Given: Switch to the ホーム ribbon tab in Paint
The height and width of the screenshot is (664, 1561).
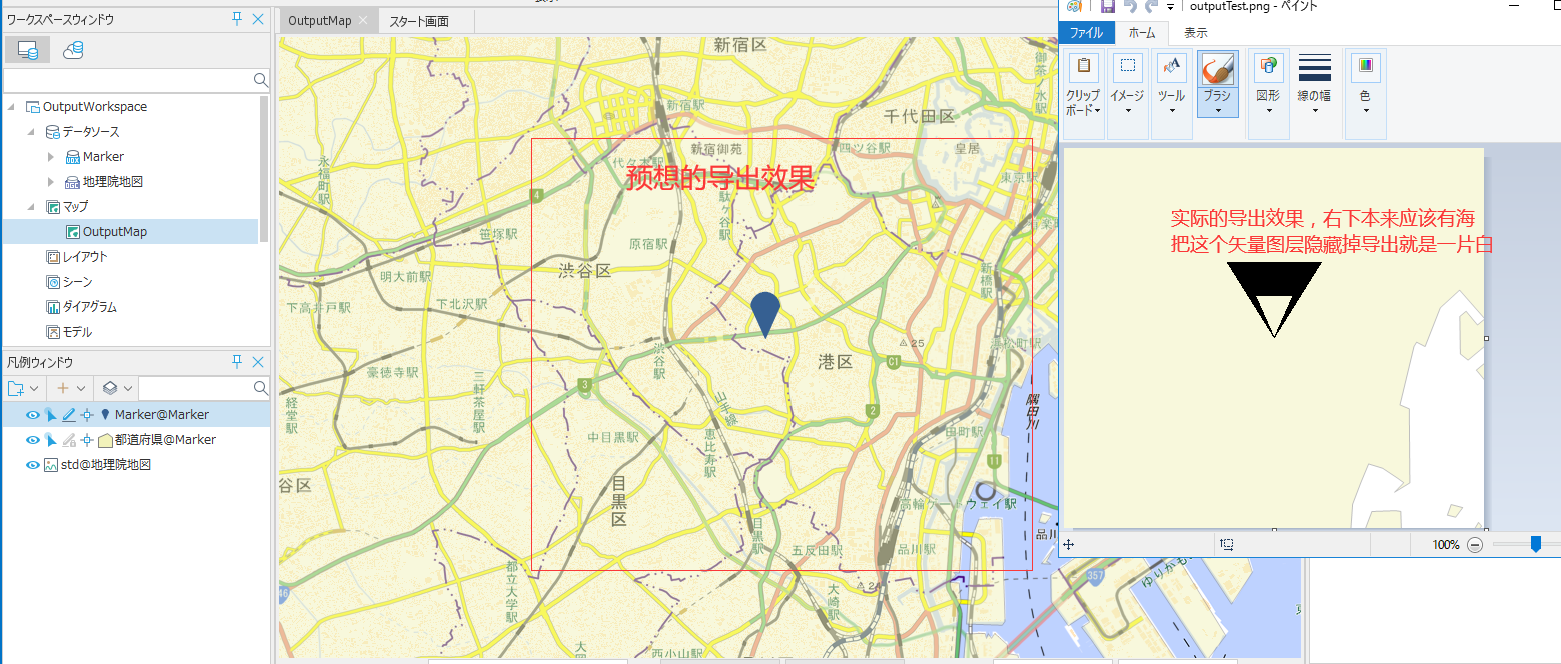Looking at the screenshot, I should 1141,33.
